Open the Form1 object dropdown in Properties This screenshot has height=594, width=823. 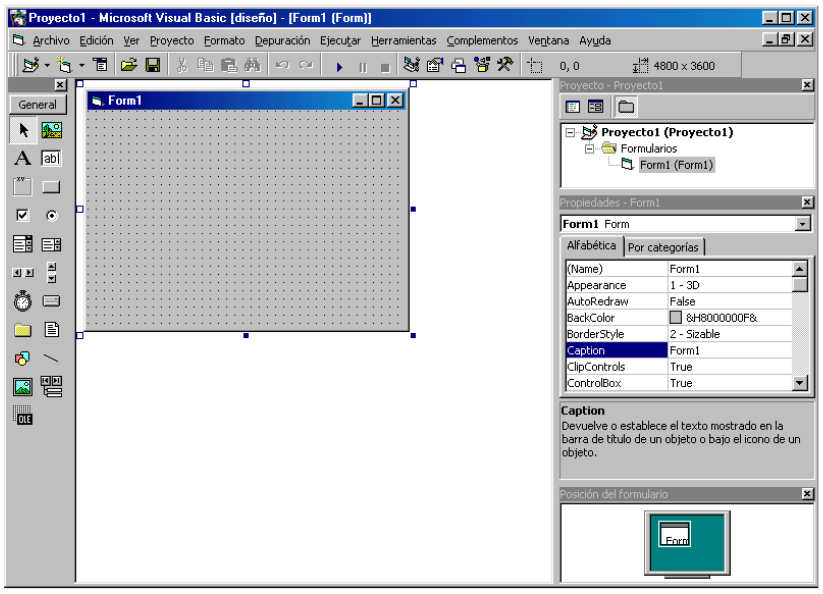803,225
